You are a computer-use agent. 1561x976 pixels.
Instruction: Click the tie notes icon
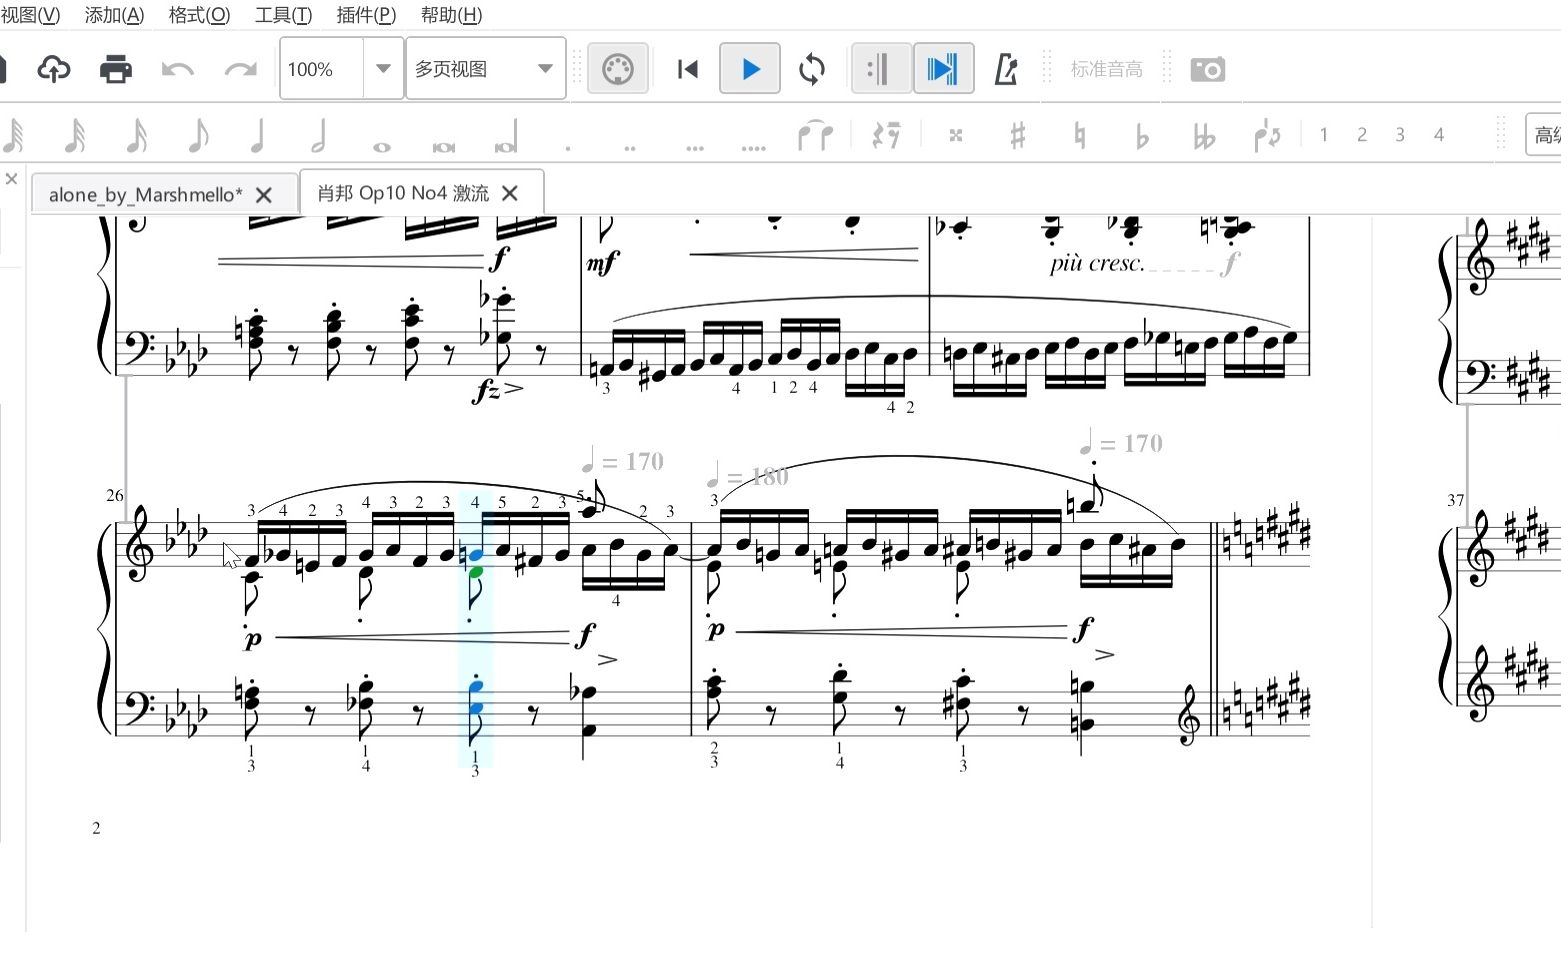click(815, 135)
